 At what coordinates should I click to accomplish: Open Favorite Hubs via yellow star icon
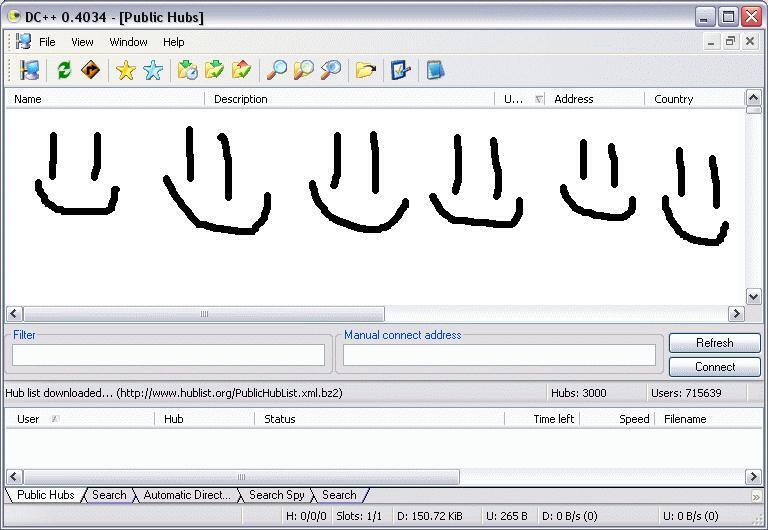point(125,70)
